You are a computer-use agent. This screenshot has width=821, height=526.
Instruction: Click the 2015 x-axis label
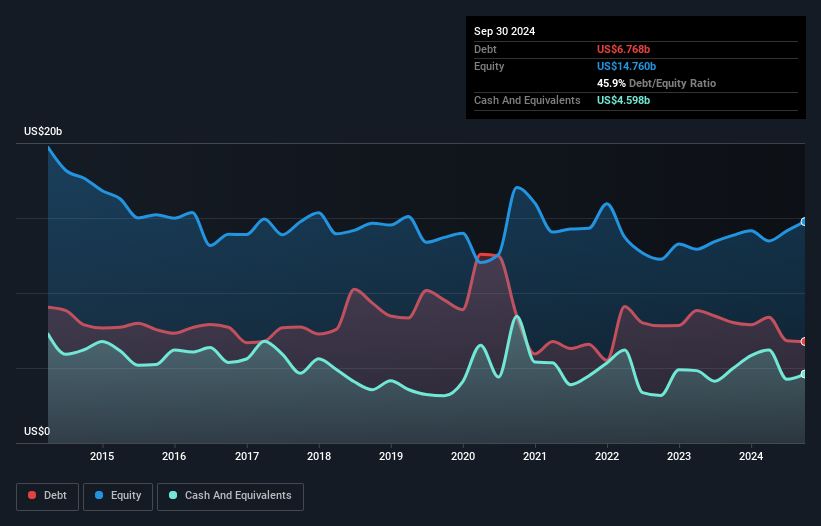coord(102,456)
